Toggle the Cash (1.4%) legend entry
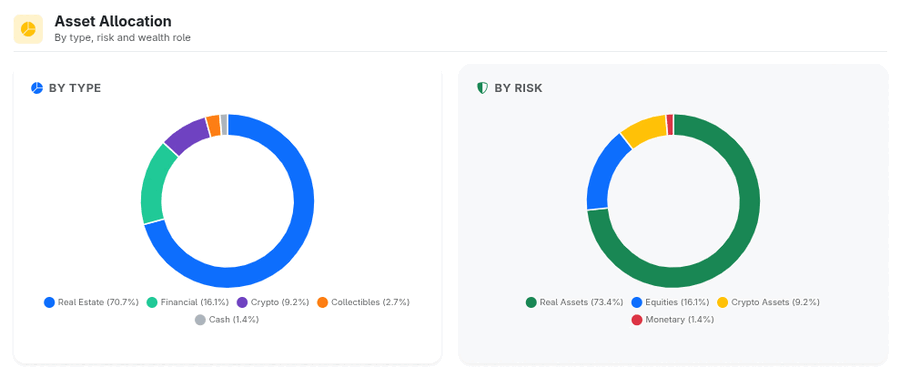The image size is (900, 368). pos(227,320)
